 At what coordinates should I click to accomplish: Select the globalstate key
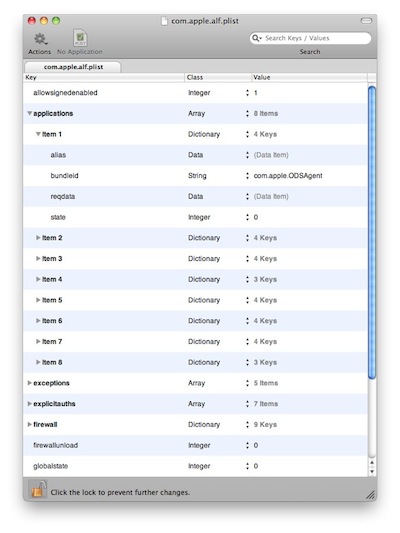pos(50,466)
